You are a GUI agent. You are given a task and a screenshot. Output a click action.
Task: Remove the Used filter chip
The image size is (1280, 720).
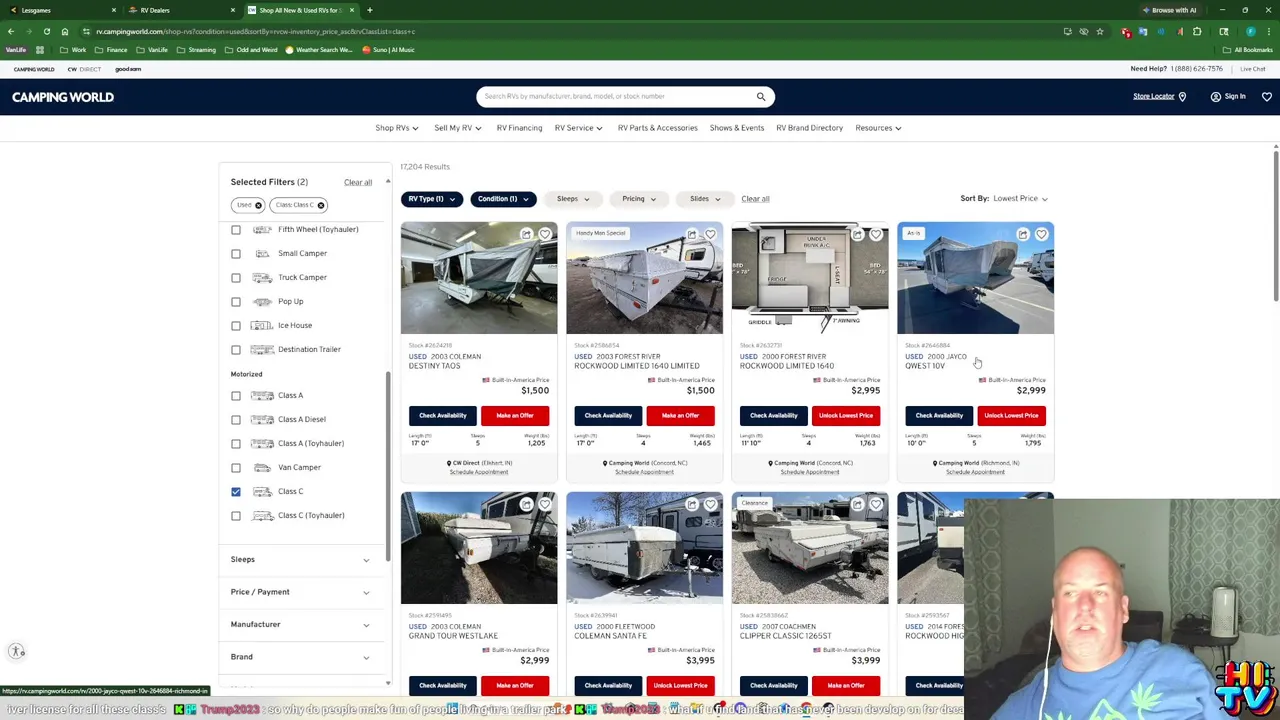coord(258,205)
